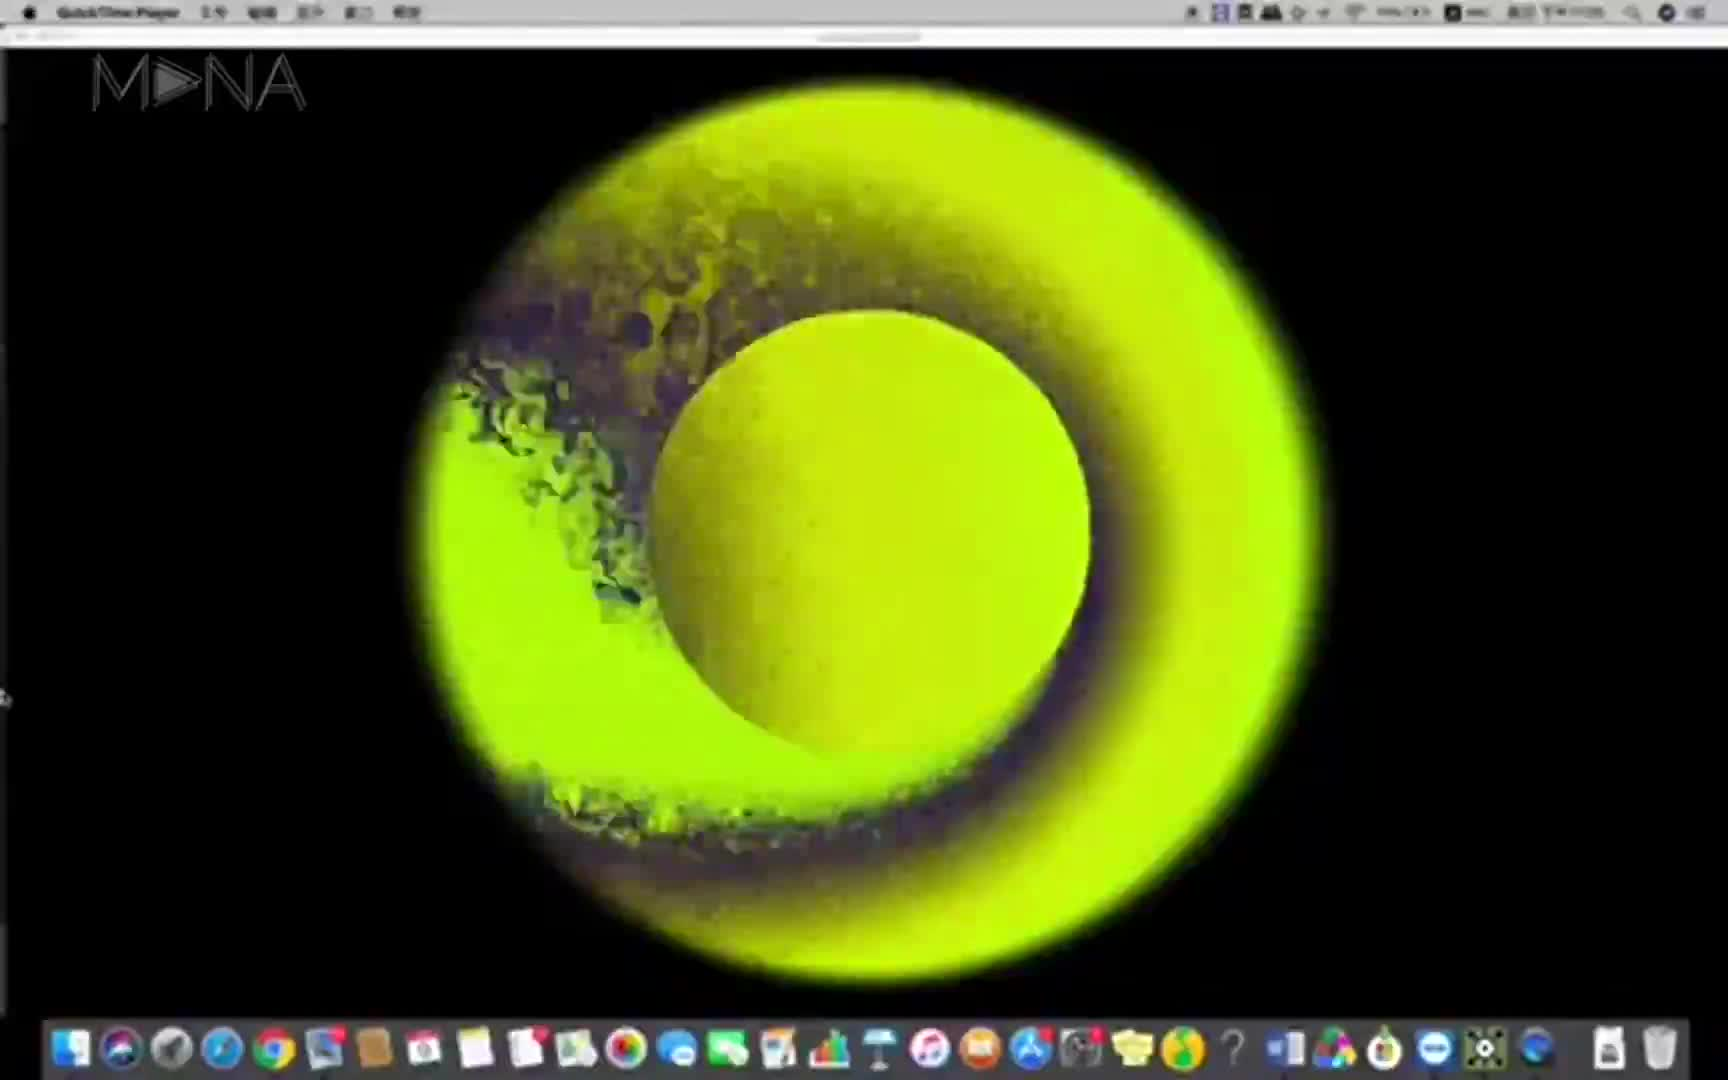Viewport: 1728px width, 1080px height.
Task: Launch Keynote podium icon in Dock
Action: pyautogui.click(x=880, y=1049)
